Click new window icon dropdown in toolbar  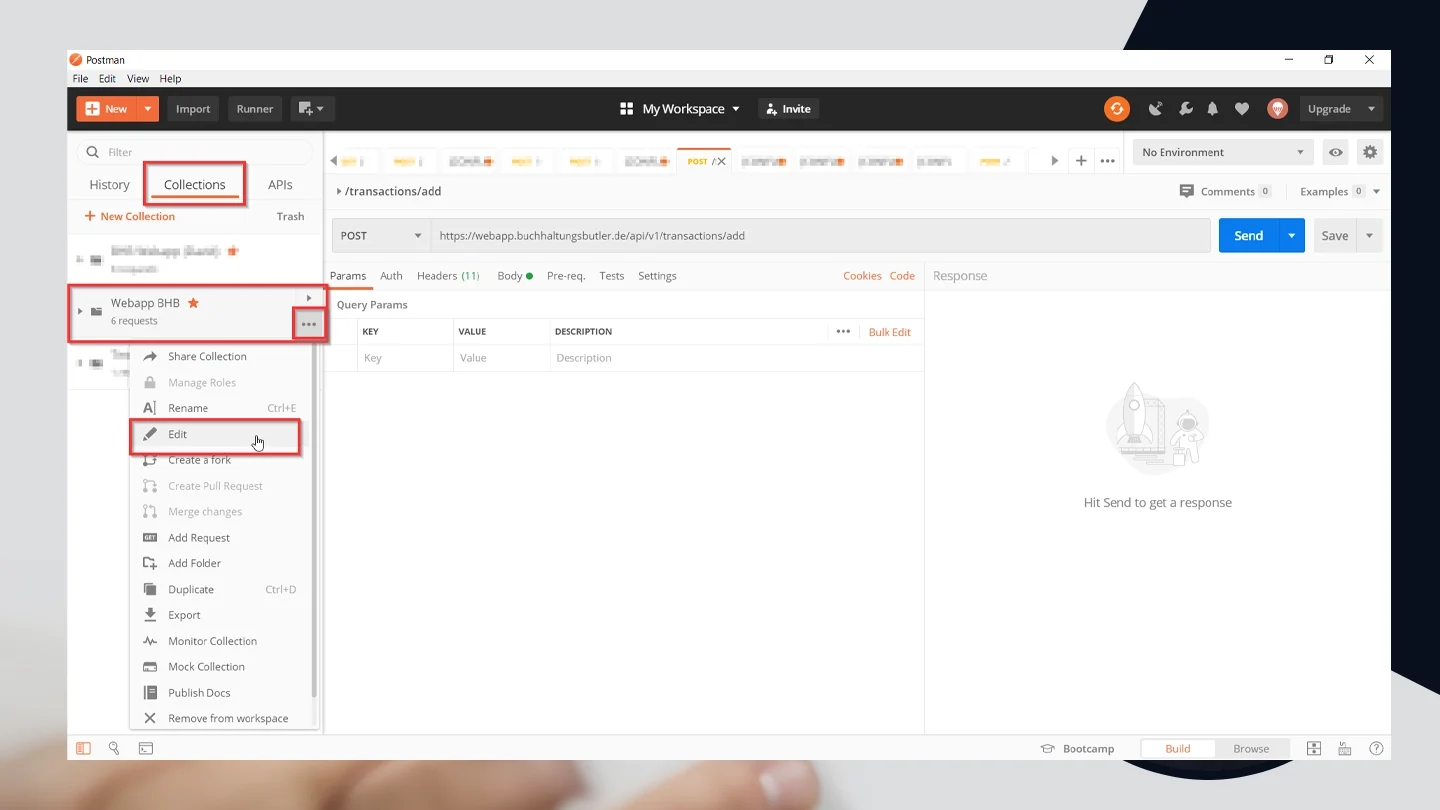[x=313, y=109]
